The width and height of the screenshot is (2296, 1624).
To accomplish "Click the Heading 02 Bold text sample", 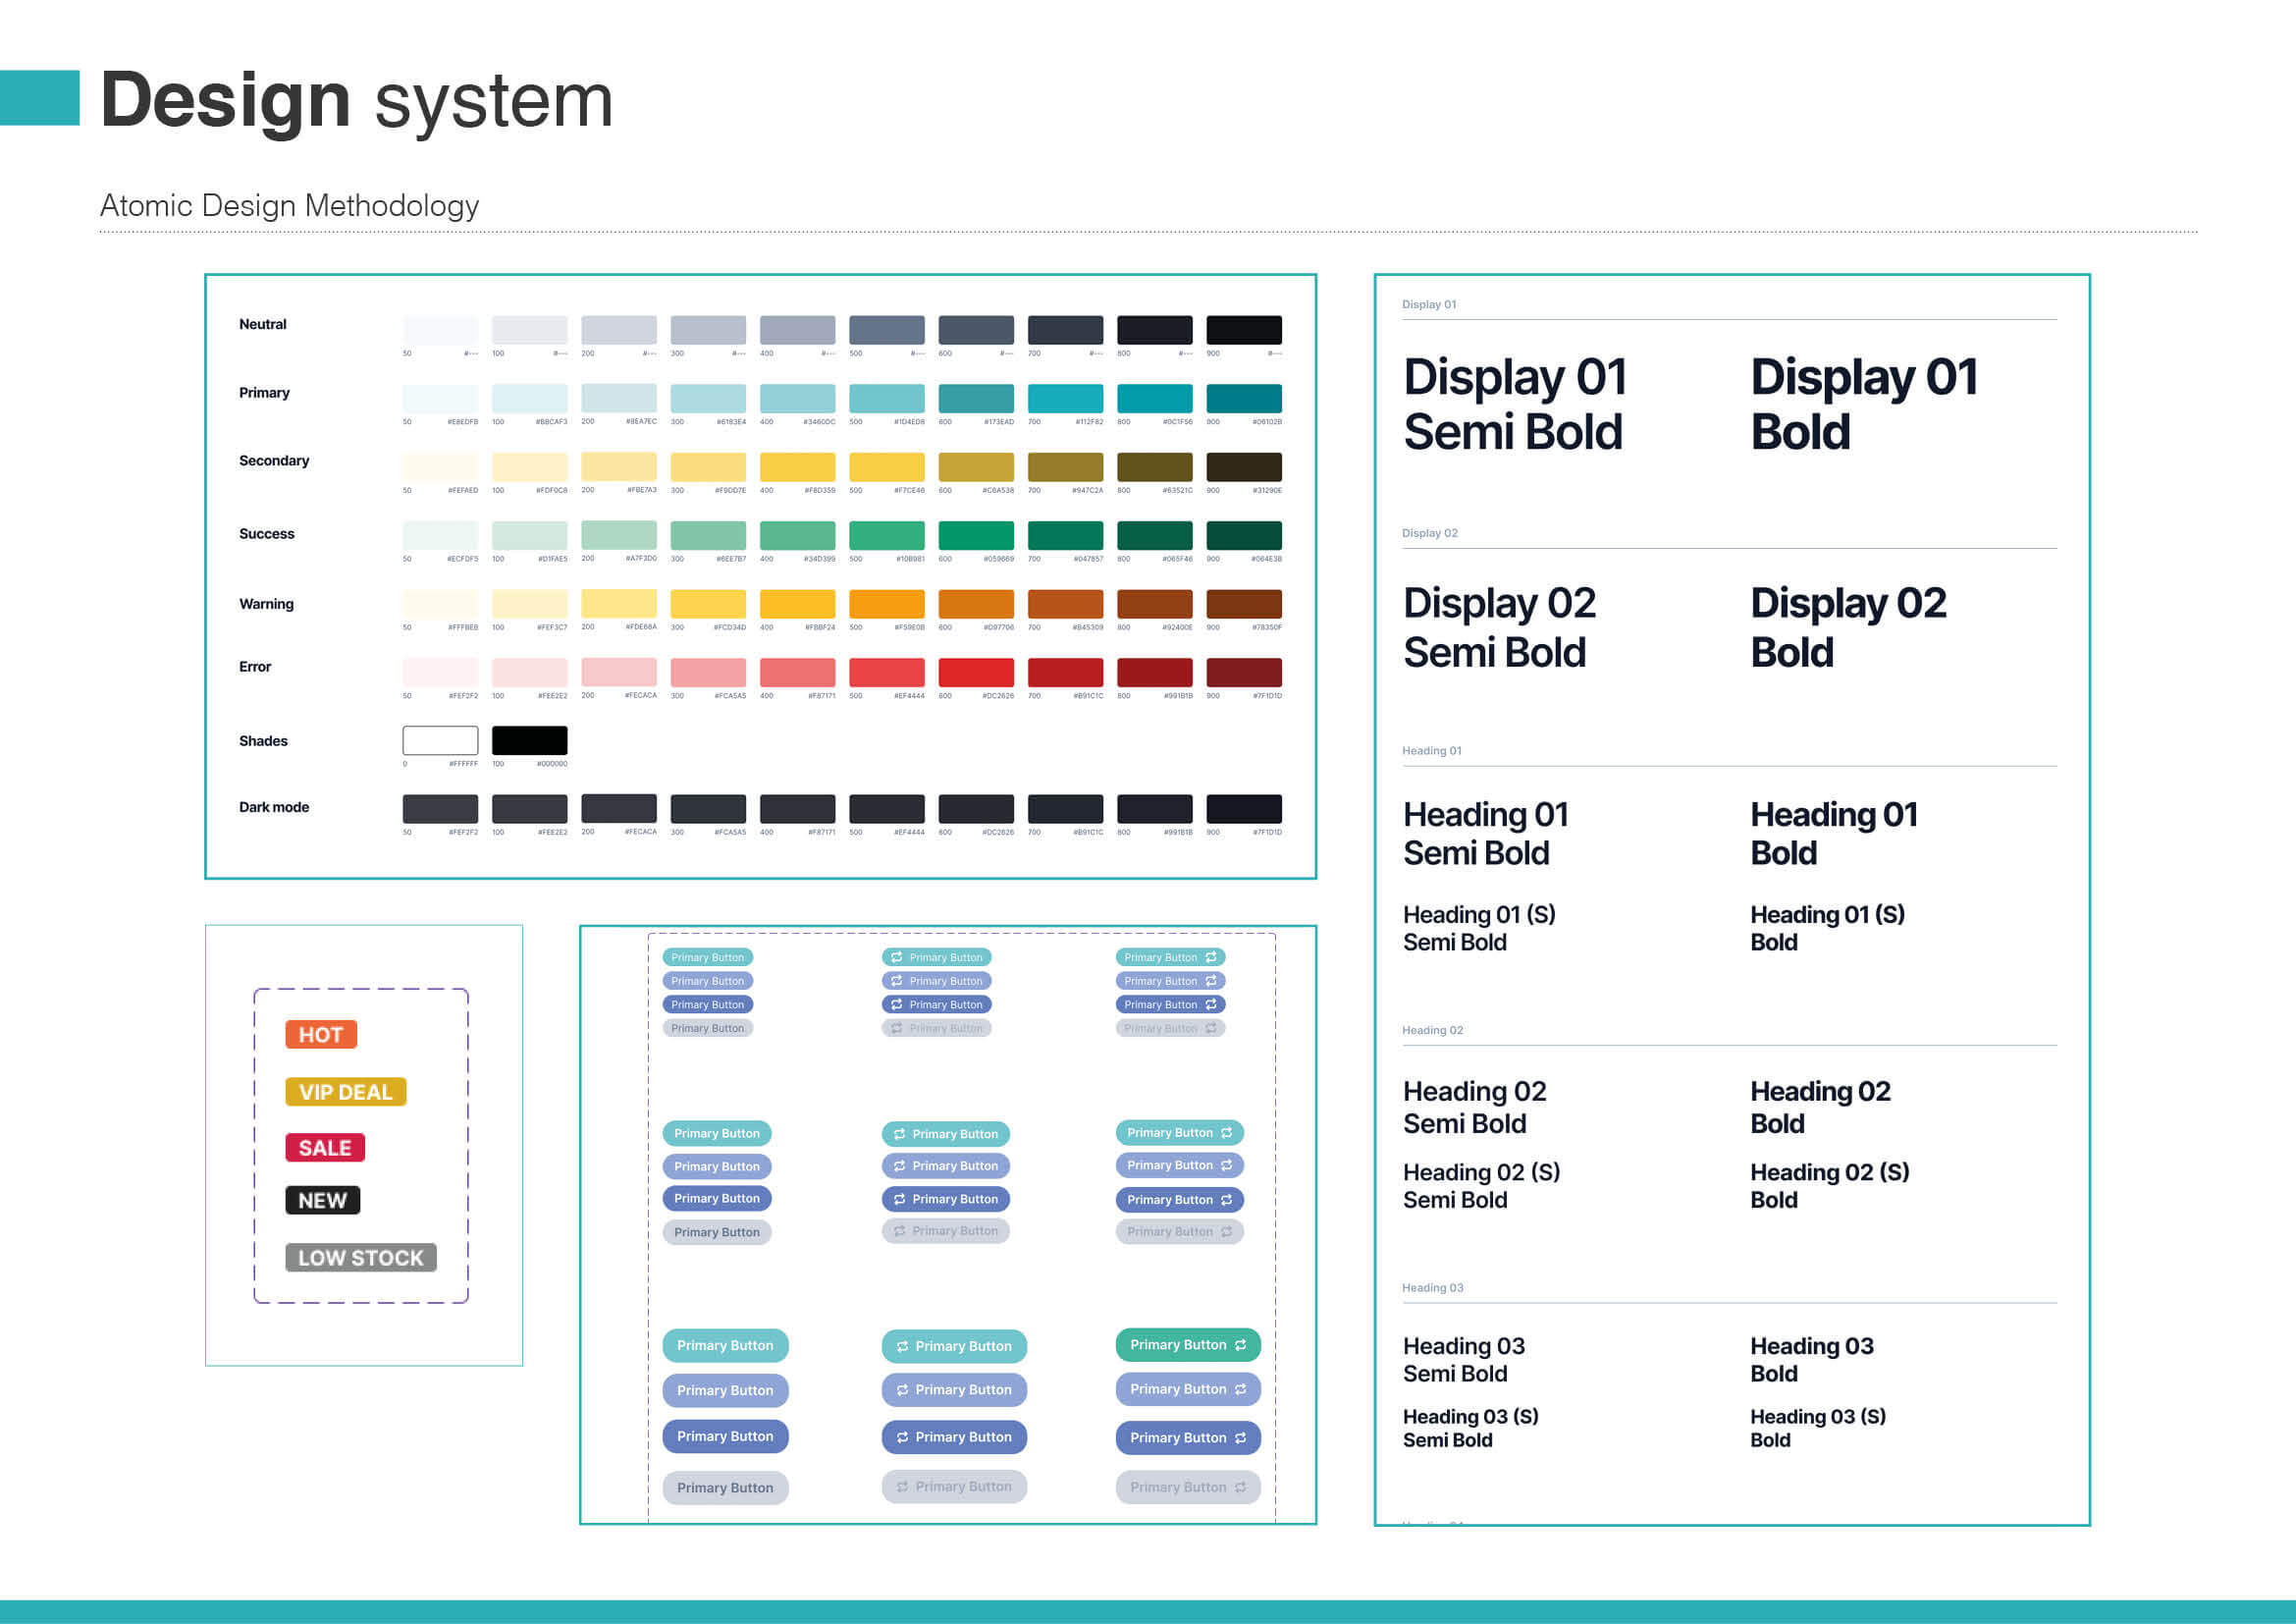I will pos(1820,1107).
